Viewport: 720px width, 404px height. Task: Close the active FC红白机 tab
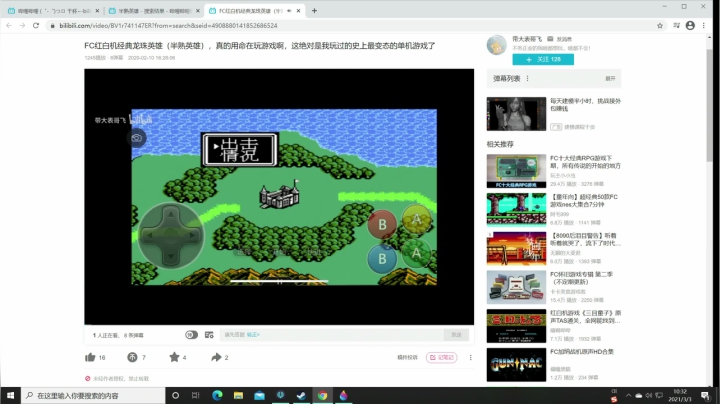pyautogui.click(x=298, y=11)
